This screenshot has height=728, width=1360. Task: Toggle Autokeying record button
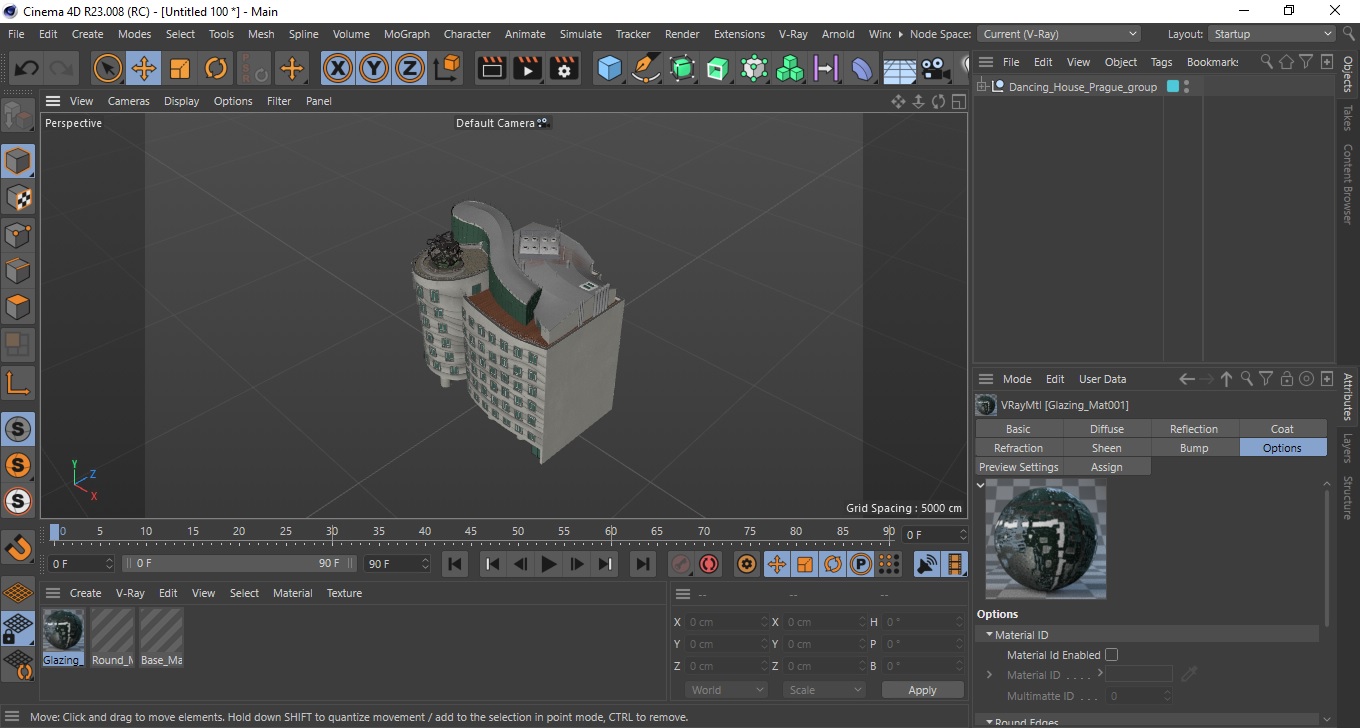(709, 564)
